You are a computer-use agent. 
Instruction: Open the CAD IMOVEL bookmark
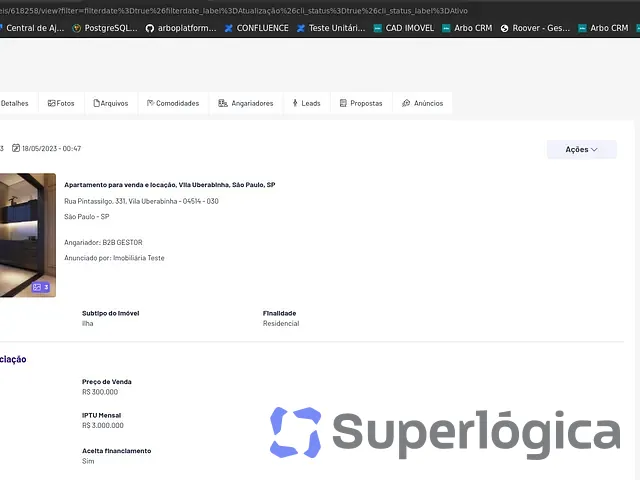[404, 28]
